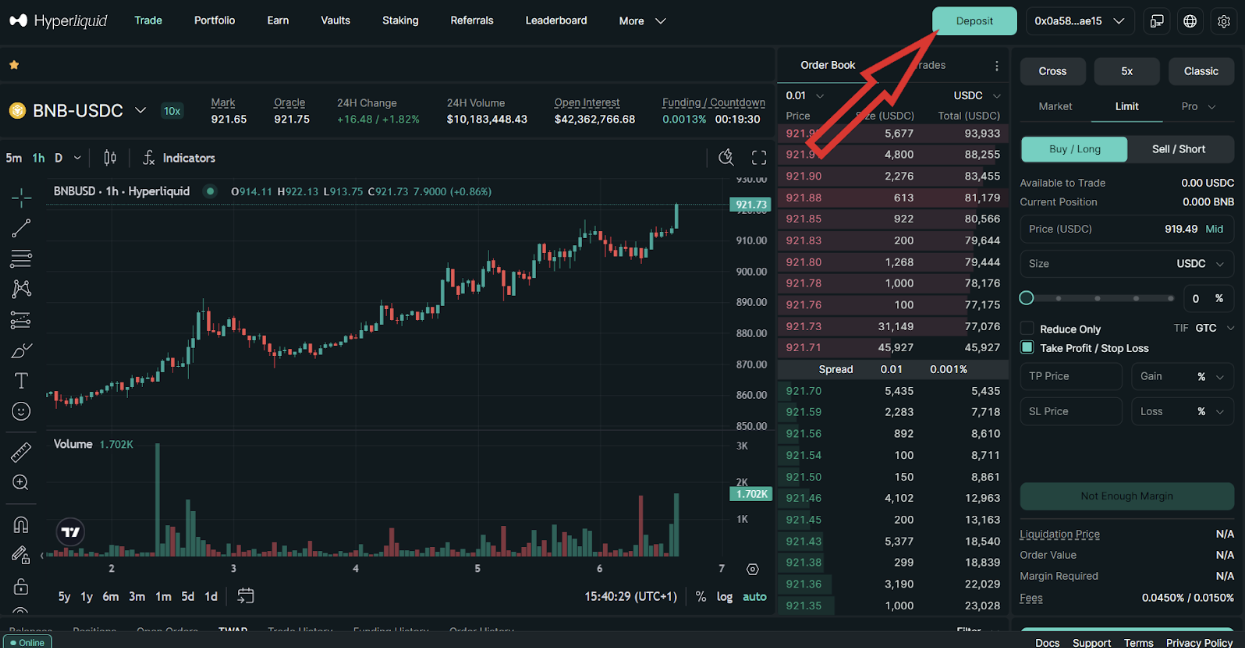This screenshot has width=1246, height=648.
Task: Switch to the Market order tab
Action: click(x=1055, y=106)
